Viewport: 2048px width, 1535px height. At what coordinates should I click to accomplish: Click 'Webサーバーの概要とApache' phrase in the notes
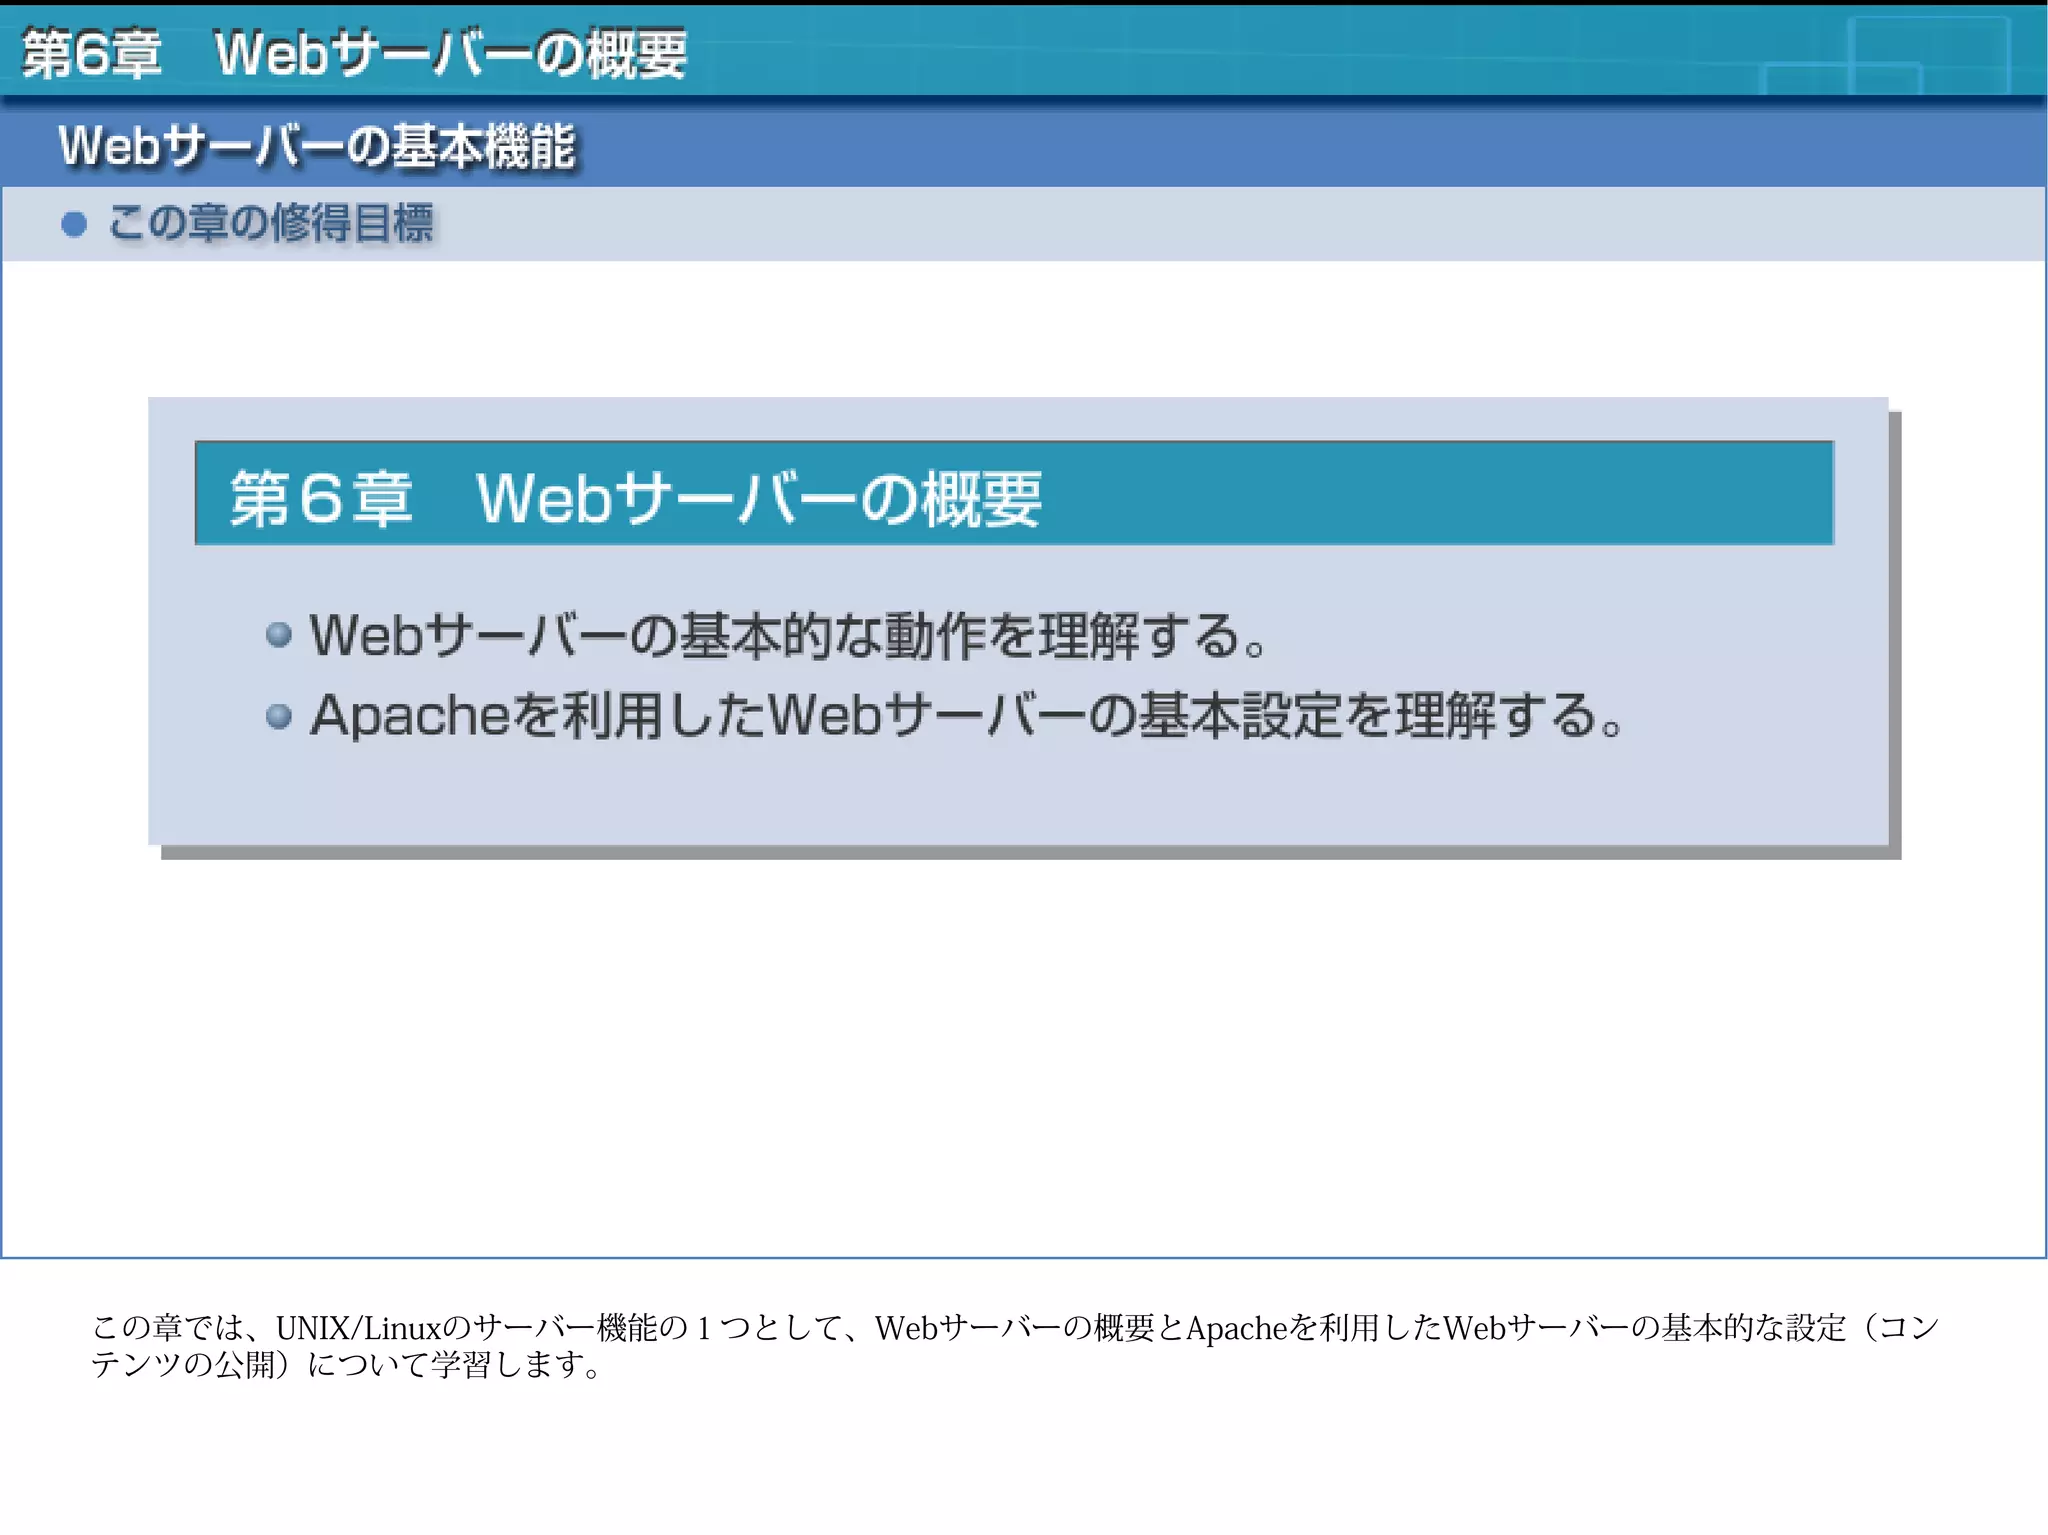pos(1080,1328)
